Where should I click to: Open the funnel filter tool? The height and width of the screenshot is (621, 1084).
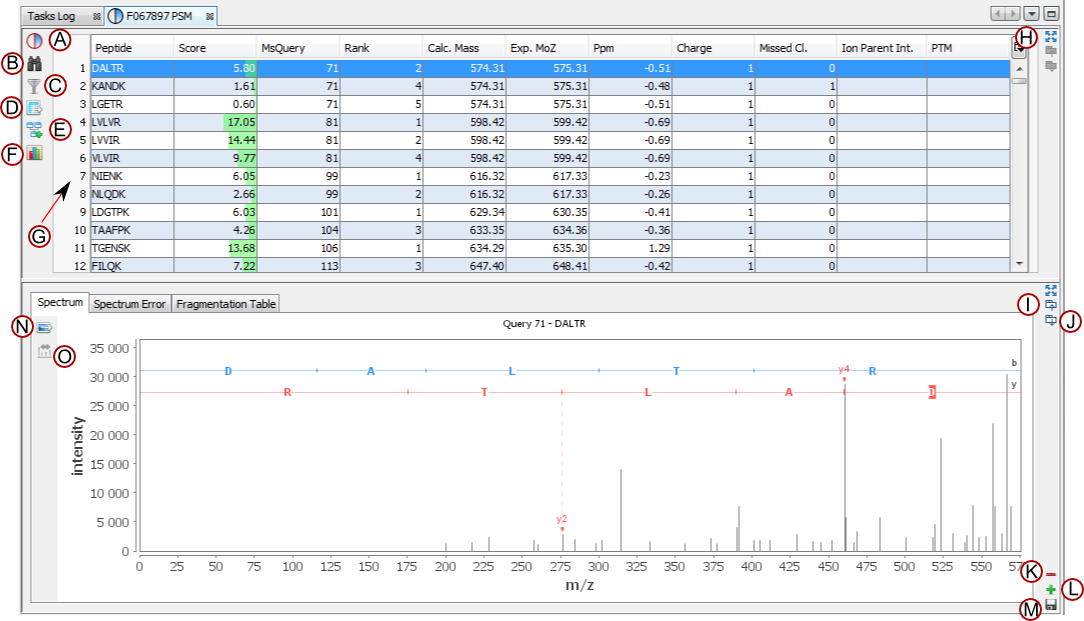[35, 86]
